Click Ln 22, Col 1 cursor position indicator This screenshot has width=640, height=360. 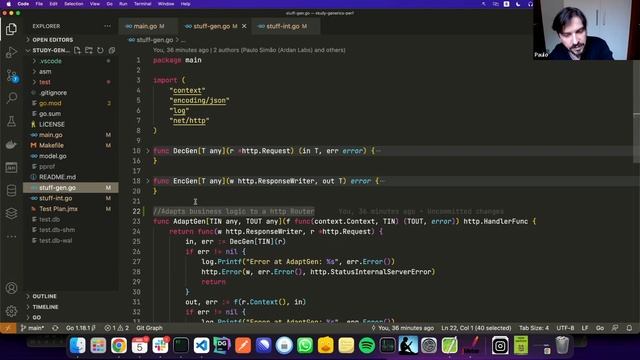point(476,328)
